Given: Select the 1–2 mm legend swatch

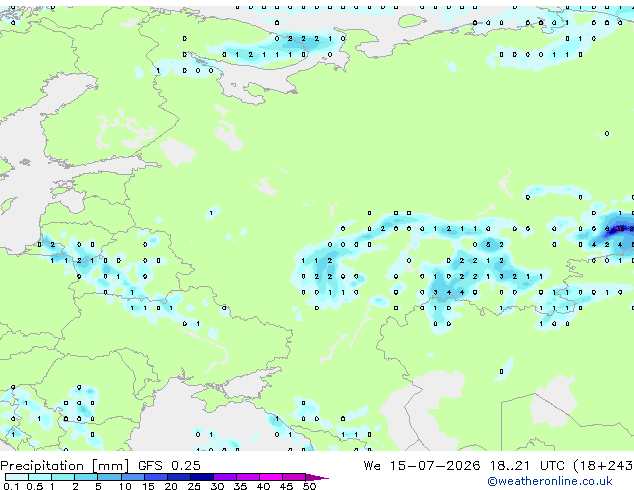Looking at the screenshot, I should 63,477.
